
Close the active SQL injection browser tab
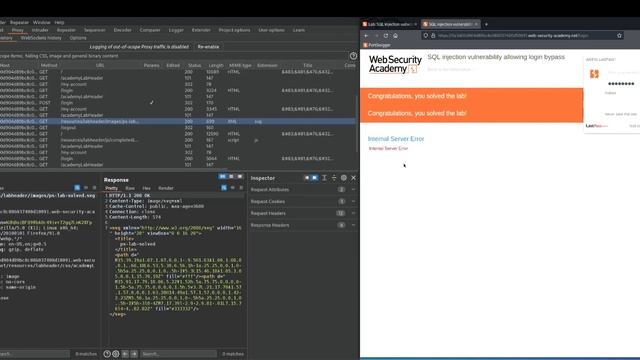point(476,24)
